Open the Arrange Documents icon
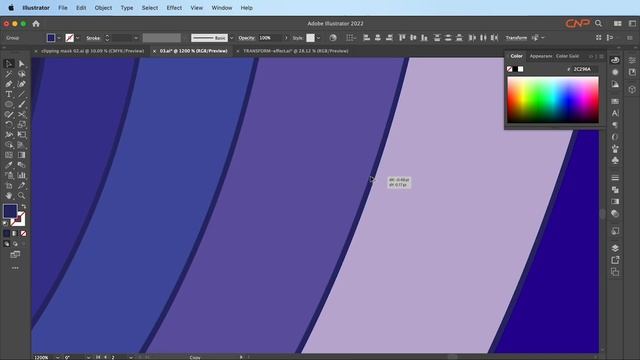The height and width of the screenshot is (360, 640). [618, 24]
